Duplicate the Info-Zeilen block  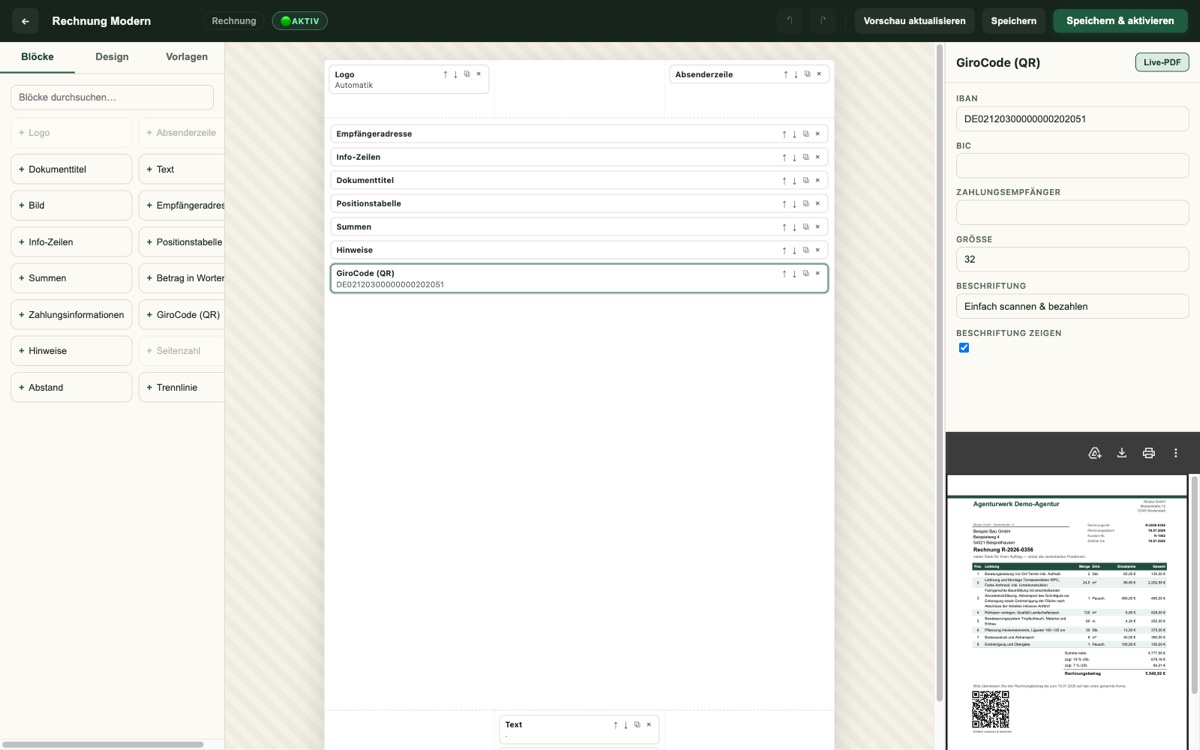(x=806, y=157)
